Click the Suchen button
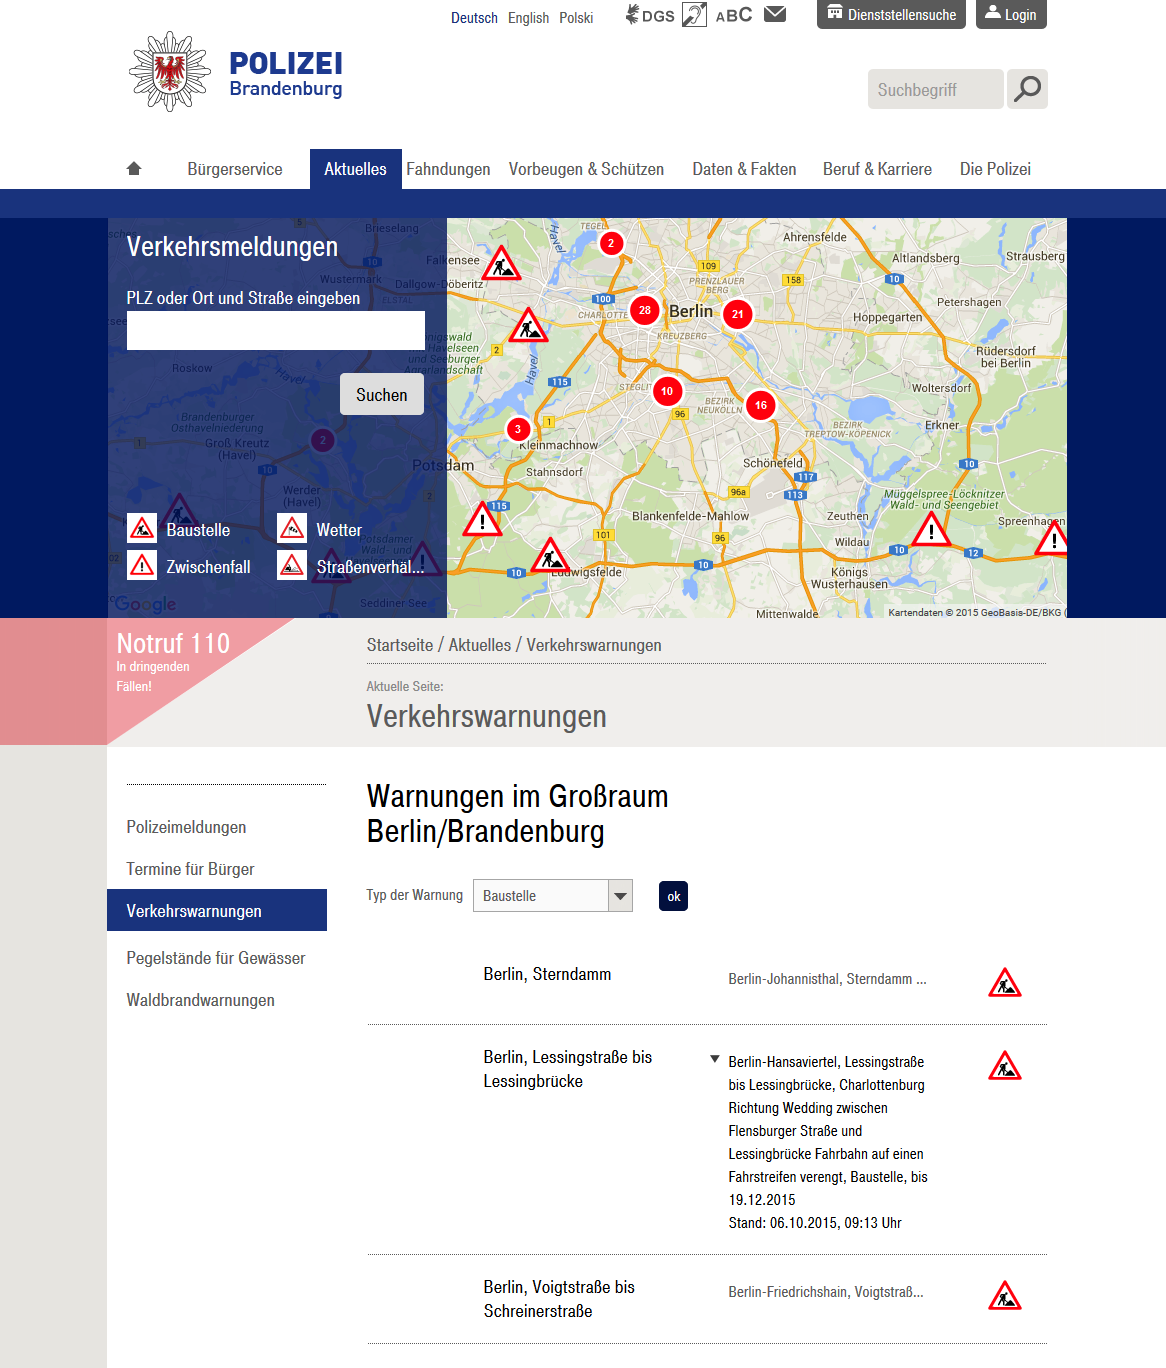Image resolution: width=1166 pixels, height=1368 pixels. click(382, 394)
